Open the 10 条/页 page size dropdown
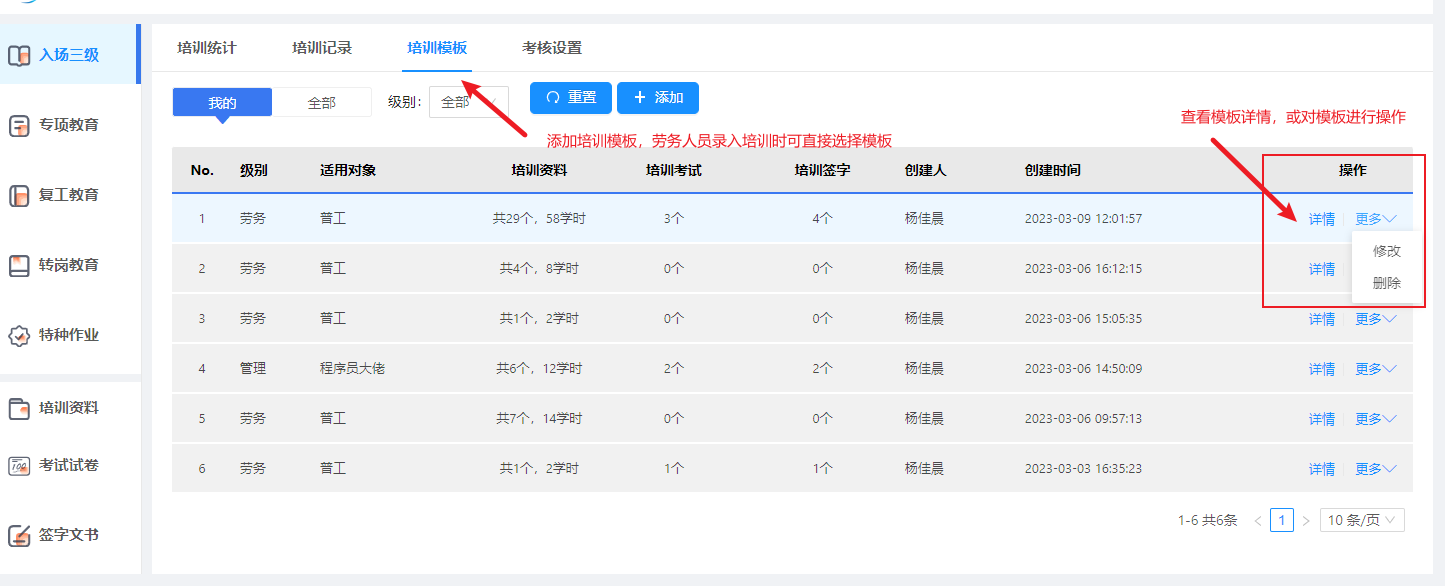 1363,520
